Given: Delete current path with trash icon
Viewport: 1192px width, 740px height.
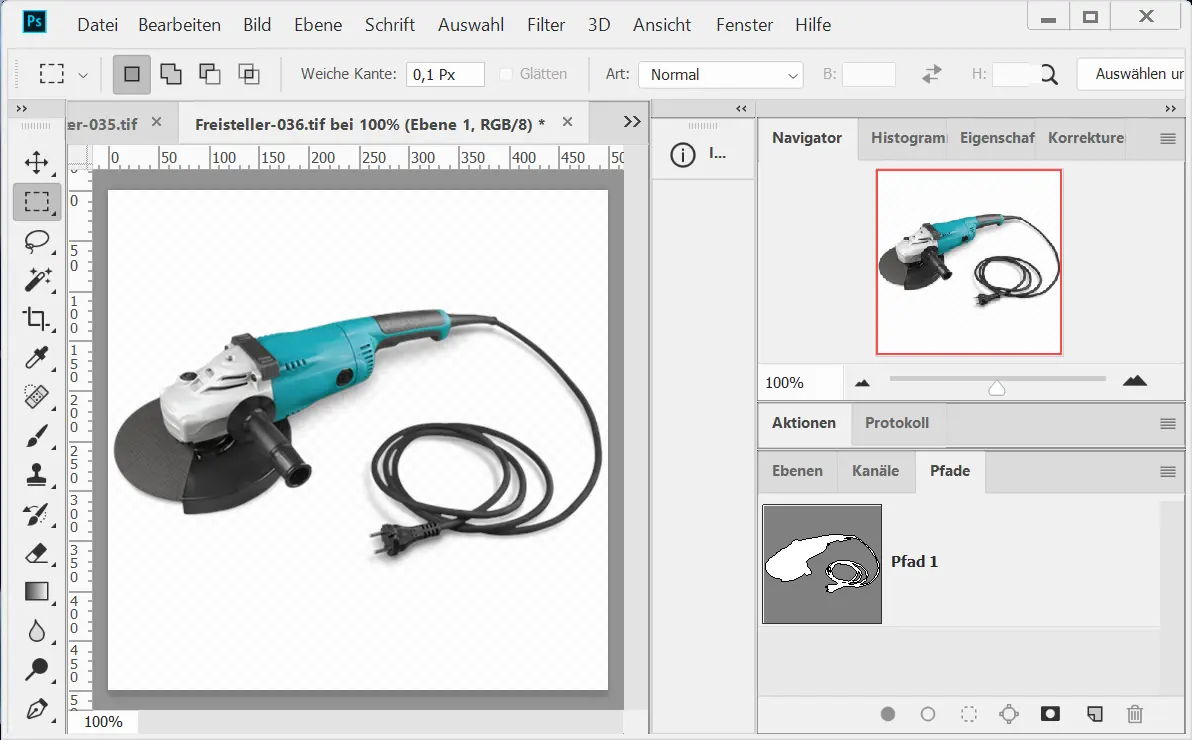Looking at the screenshot, I should (1134, 714).
